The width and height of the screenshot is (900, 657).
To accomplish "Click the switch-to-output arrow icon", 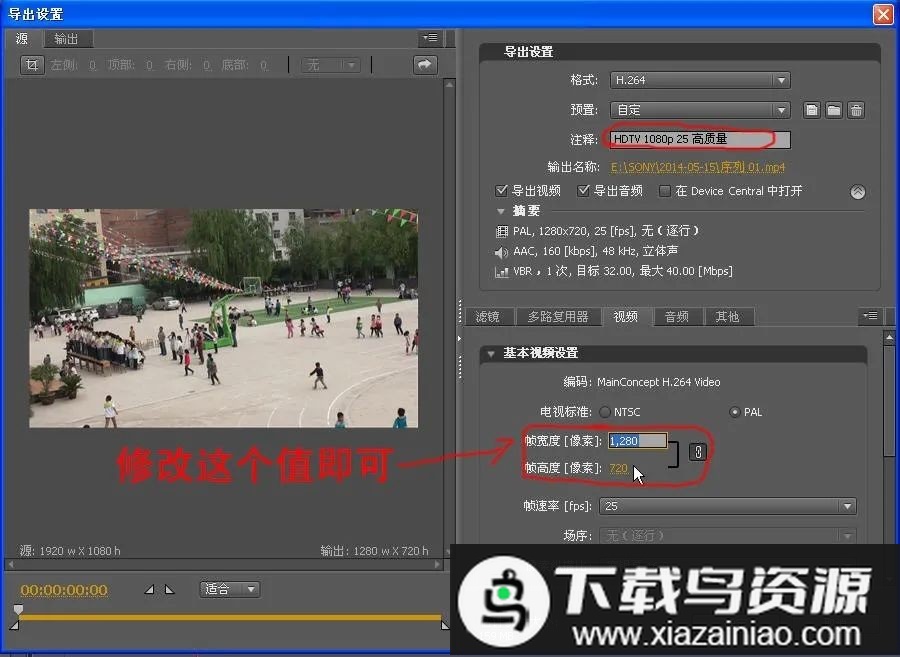I will [425, 65].
